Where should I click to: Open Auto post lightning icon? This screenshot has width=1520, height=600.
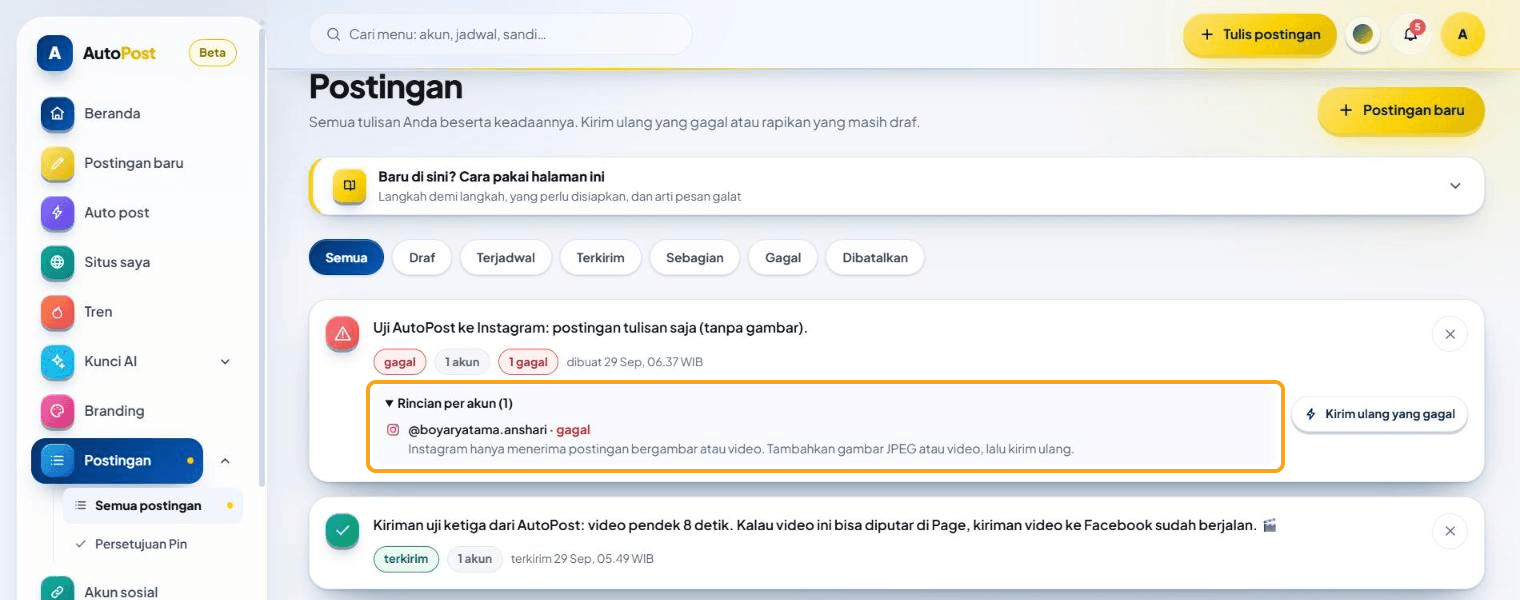(x=57, y=213)
